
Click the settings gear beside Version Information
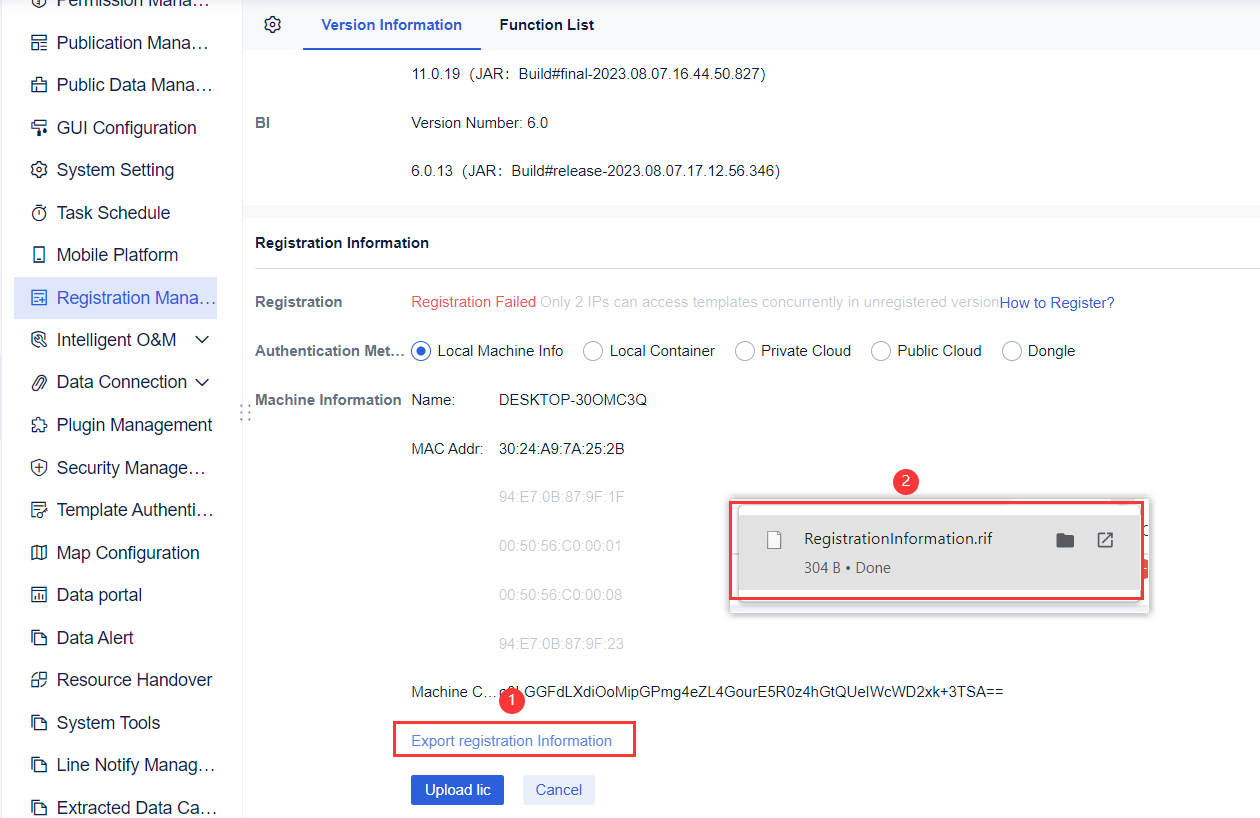point(272,24)
